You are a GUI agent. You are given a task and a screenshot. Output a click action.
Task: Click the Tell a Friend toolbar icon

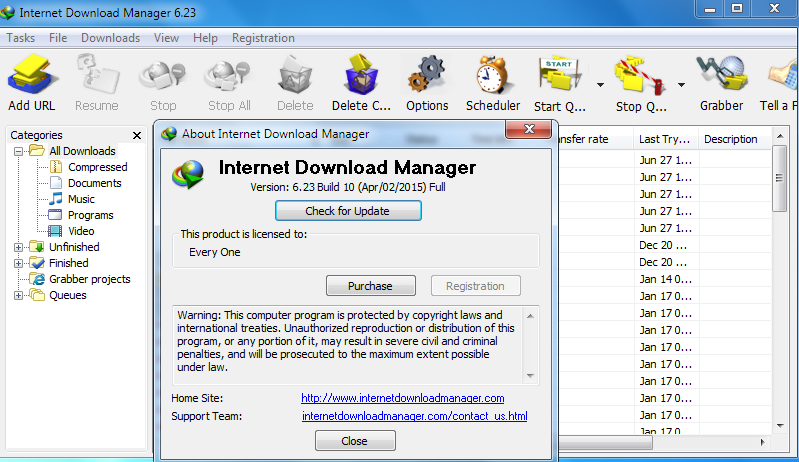tap(784, 76)
